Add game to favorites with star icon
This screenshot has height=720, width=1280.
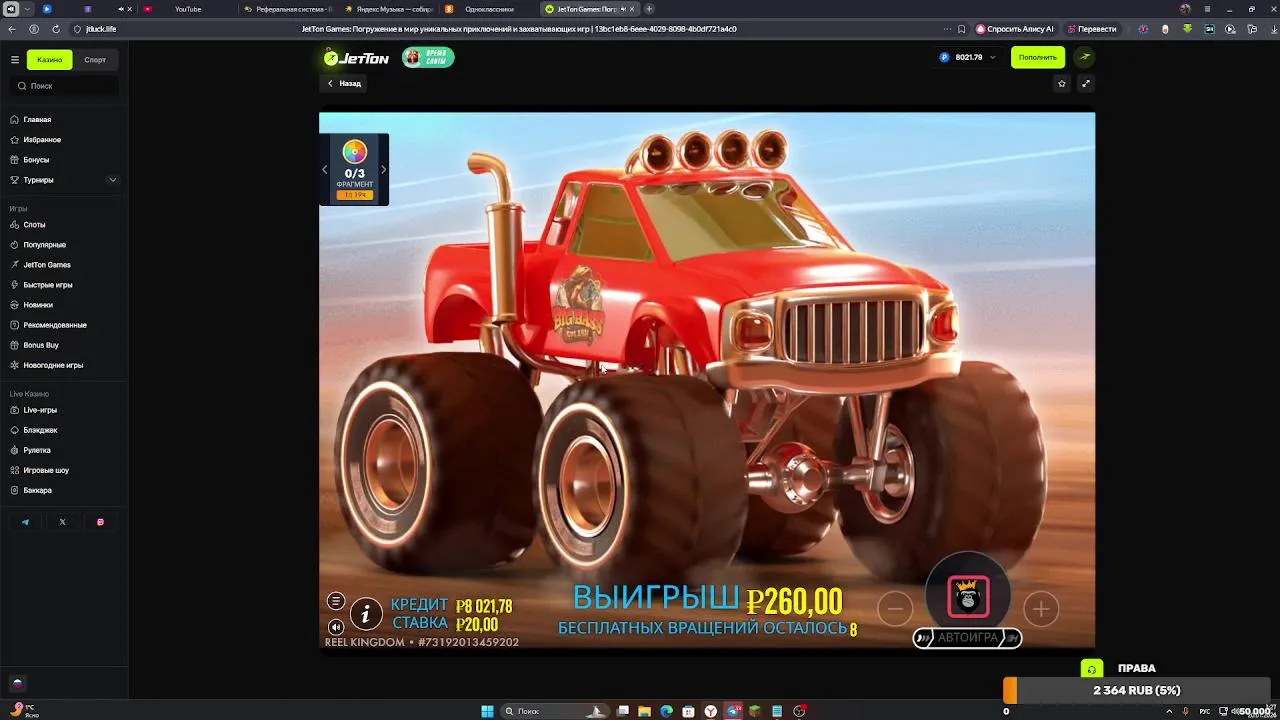(1062, 84)
